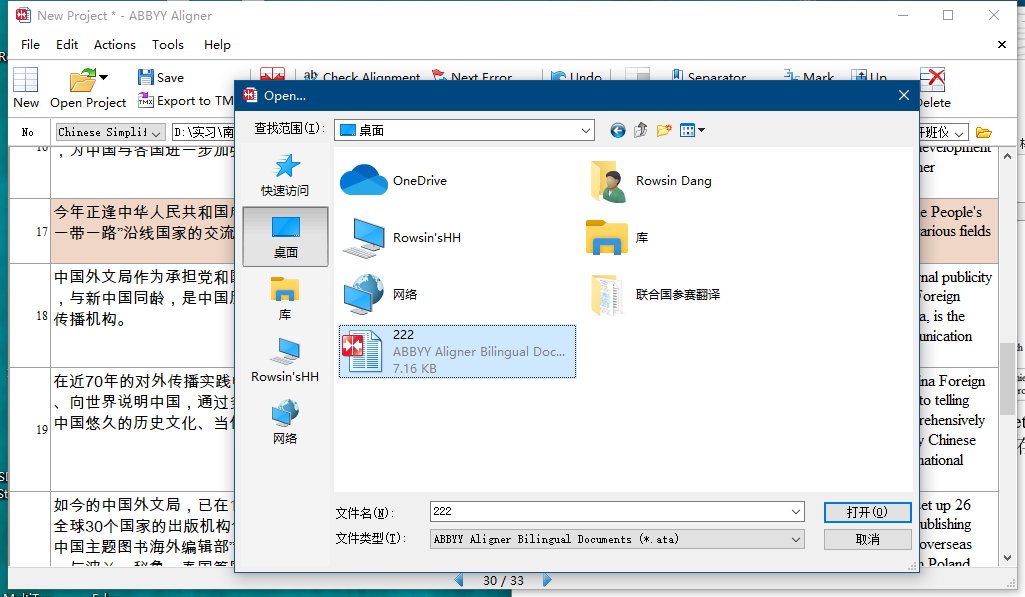Image resolution: width=1025 pixels, height=597 pixels.
Task: Open the Help menu
Action: click(x=217, y=44)
